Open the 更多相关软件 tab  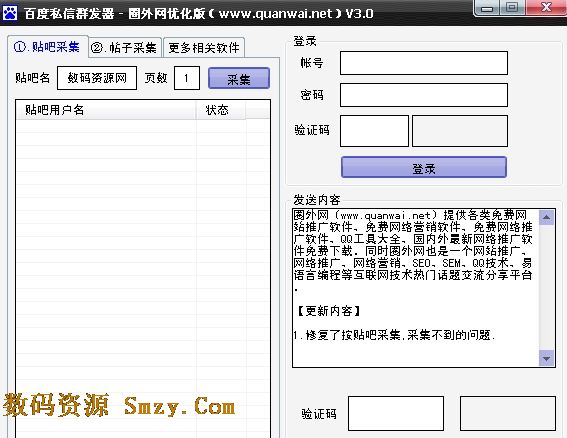[204, 47]
